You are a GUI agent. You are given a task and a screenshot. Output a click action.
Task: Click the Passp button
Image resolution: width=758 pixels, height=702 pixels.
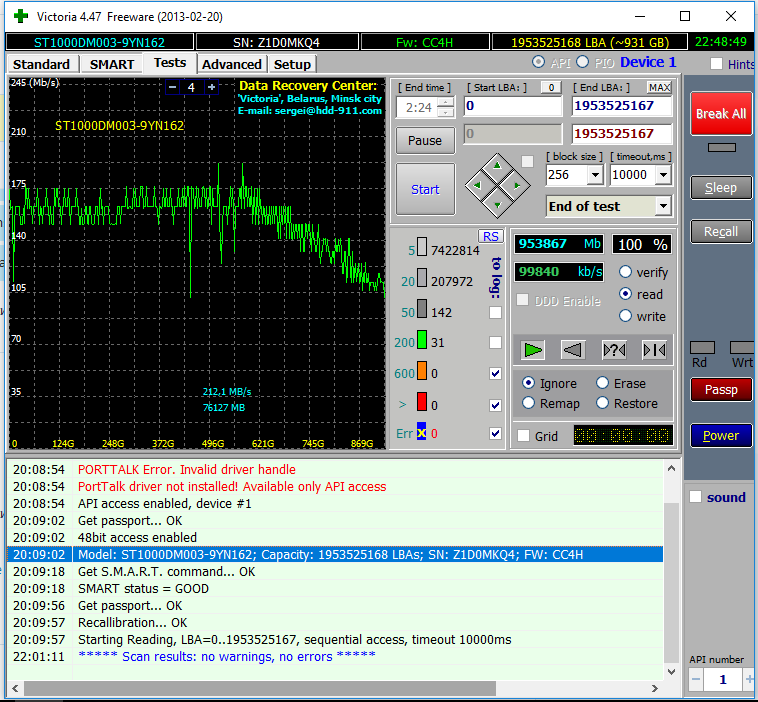[x=721, y=390]
